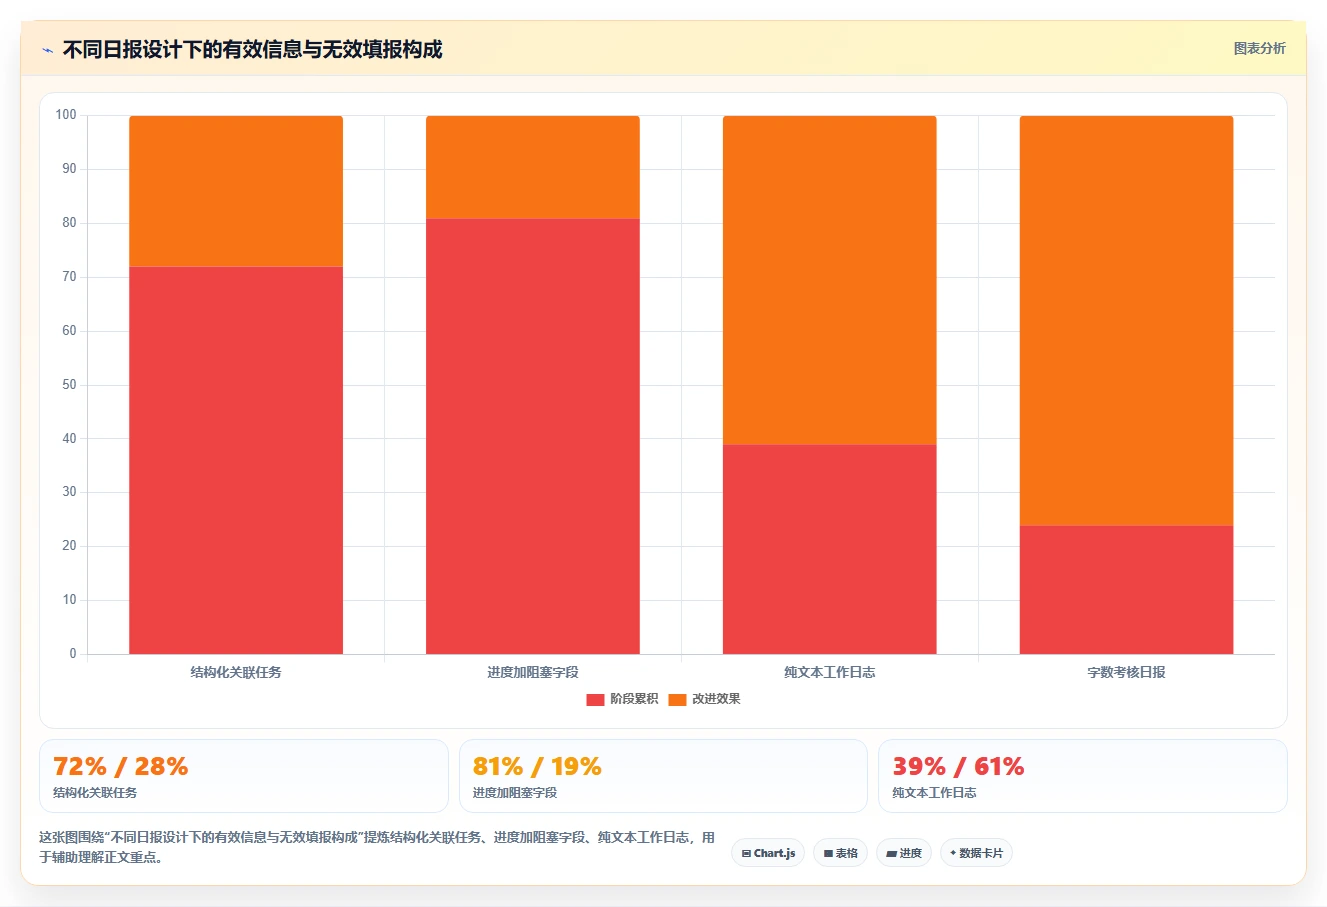
Task: Click the 进度加阻塞字段 x-axis label
Action: (x=533, y=672)
